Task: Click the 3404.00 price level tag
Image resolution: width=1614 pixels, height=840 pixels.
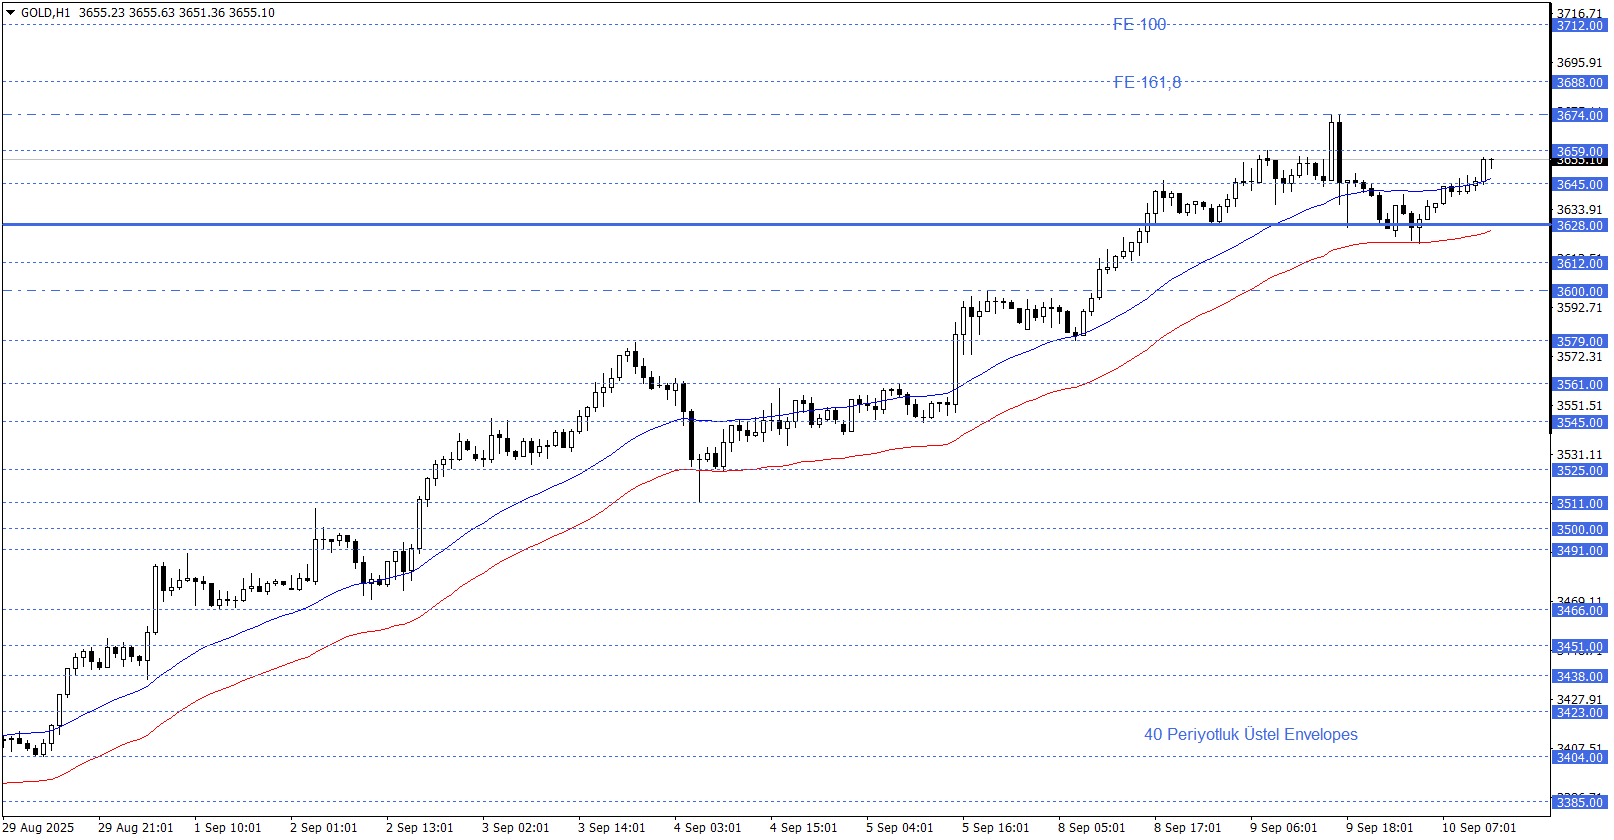Action: click(1580, 758)
